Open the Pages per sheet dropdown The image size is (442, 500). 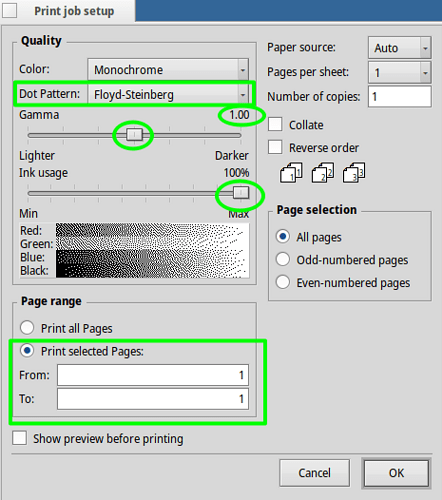400,72
